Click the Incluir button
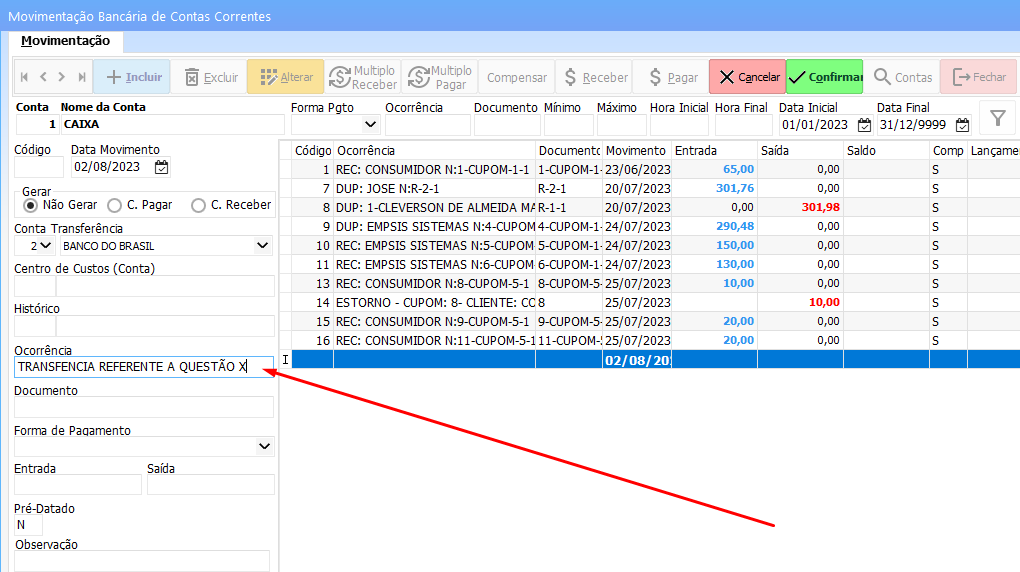This screenshot has height=572, width=1020. coord(132,77)
